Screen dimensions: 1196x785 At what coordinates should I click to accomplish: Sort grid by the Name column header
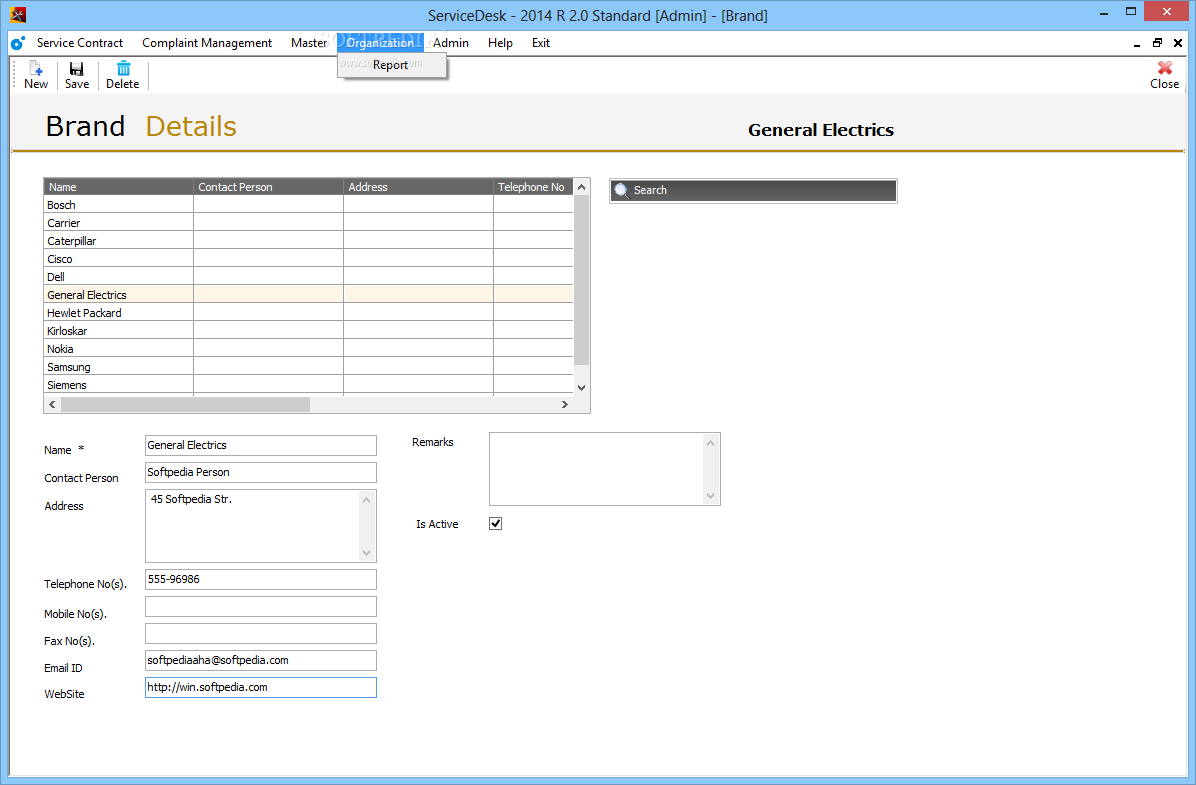tap(118, 187)
